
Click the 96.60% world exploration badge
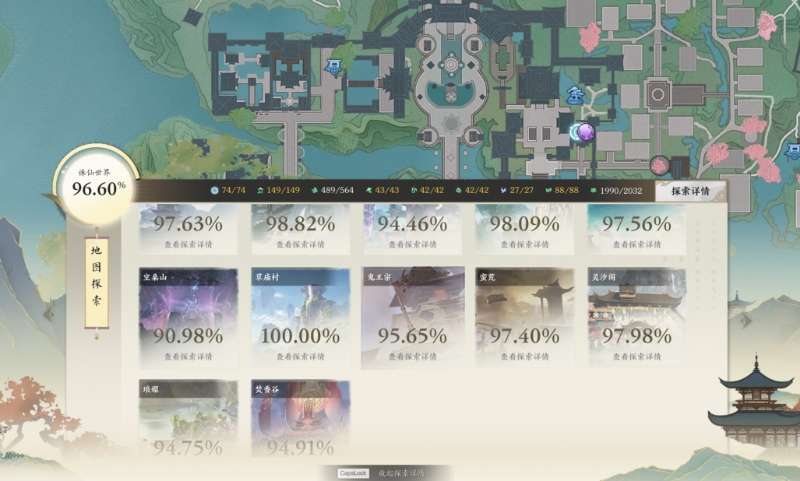[x=96, y=185]
